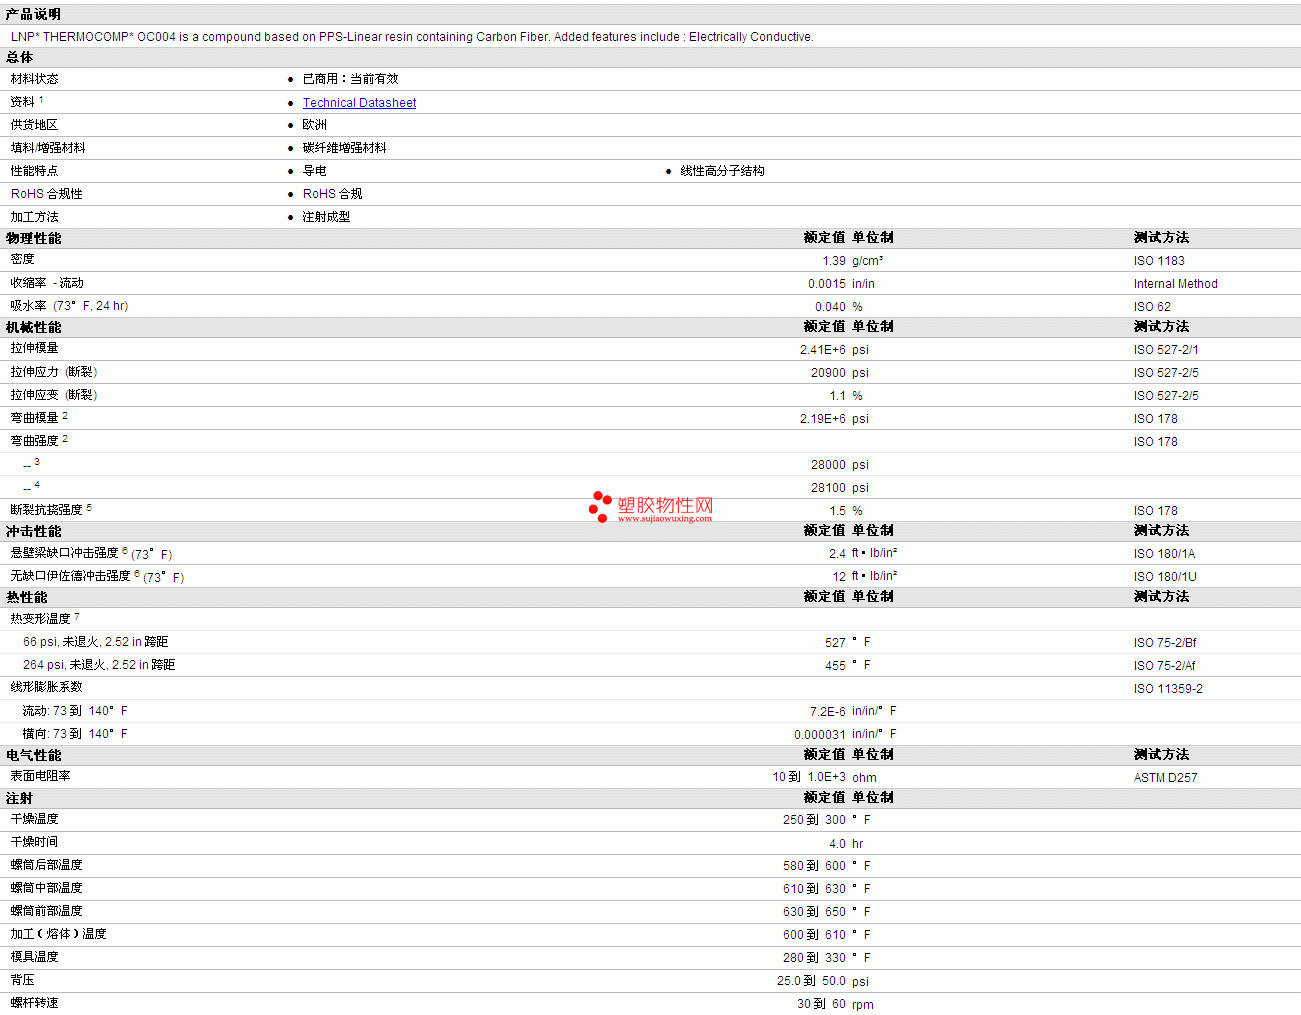Select the 螺杆转速 row label
The width and height of the screenshot is (1301, 1015).
point(35,1003)
